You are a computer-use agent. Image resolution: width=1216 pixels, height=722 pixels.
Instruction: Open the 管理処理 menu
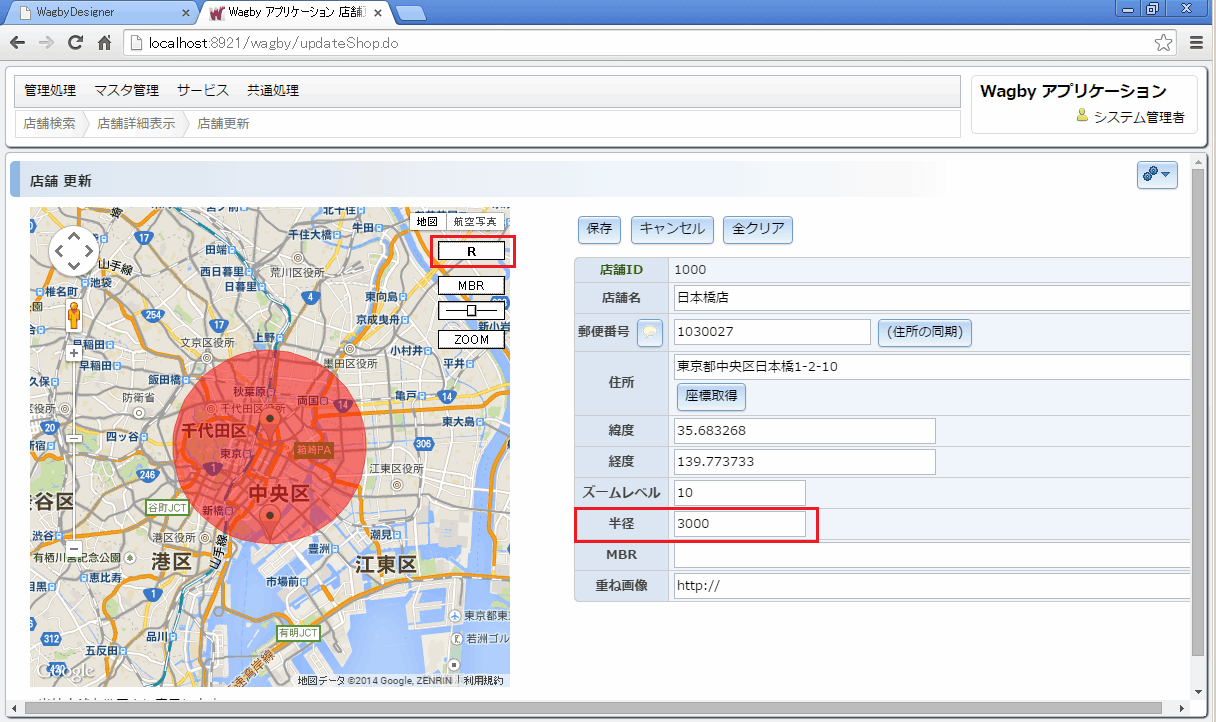pyautogui.click(x=50, y=90)
